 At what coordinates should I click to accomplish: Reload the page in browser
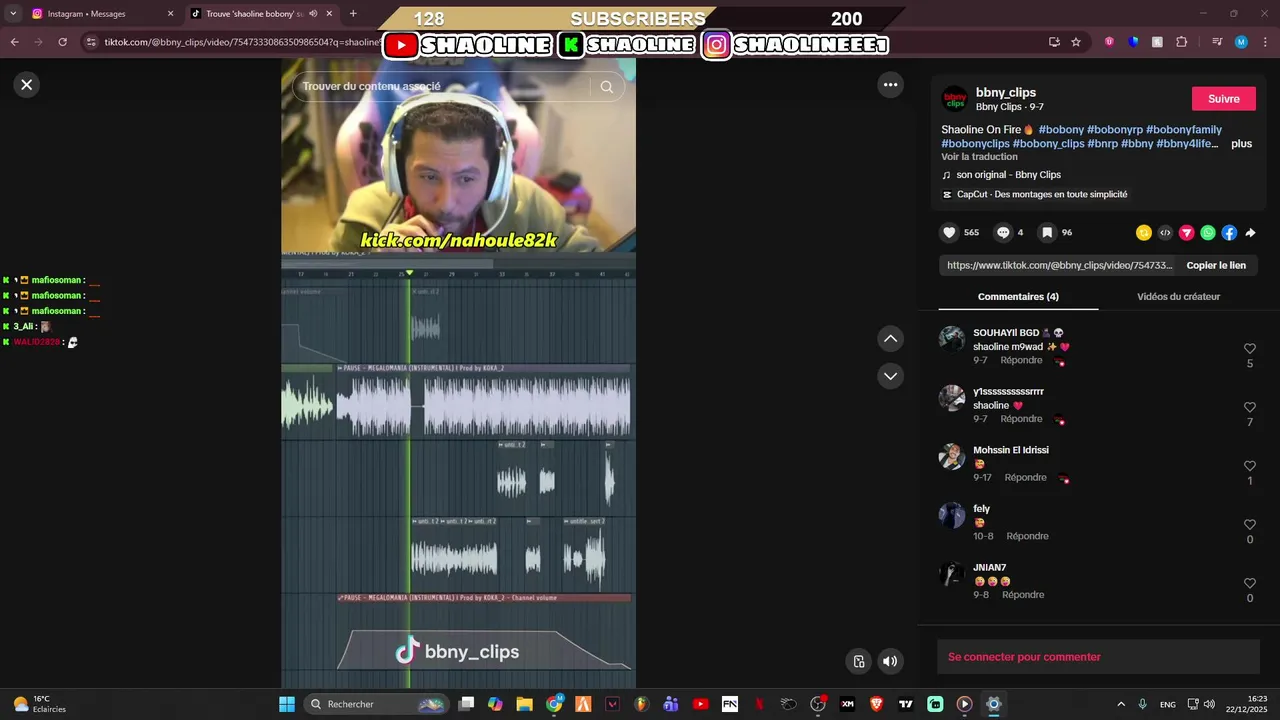pyautogui.click(x=62, y=42)
